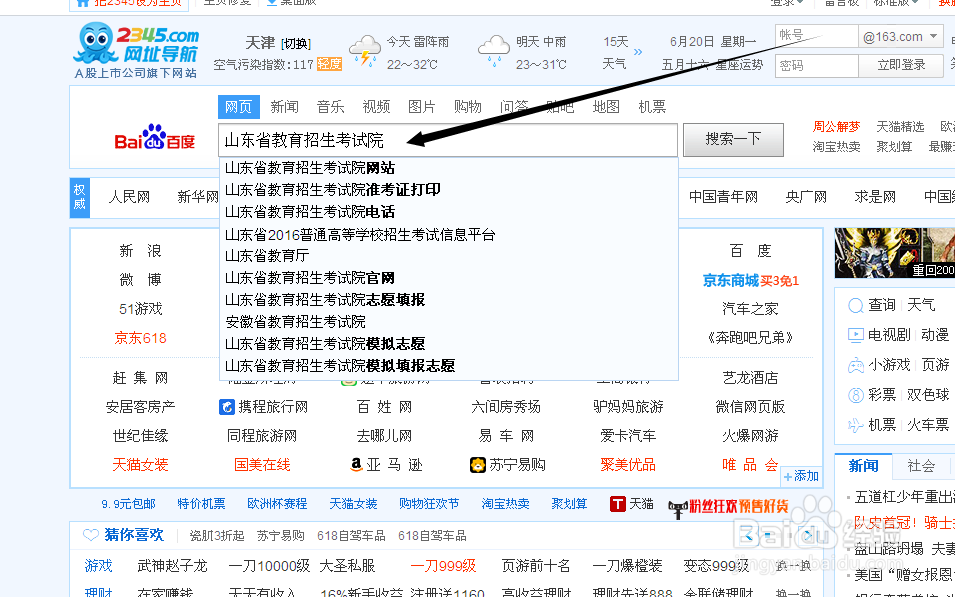Open the 去哪儿网 link
The height and width of the screenshot is (597, 955).
click(384, 436)
